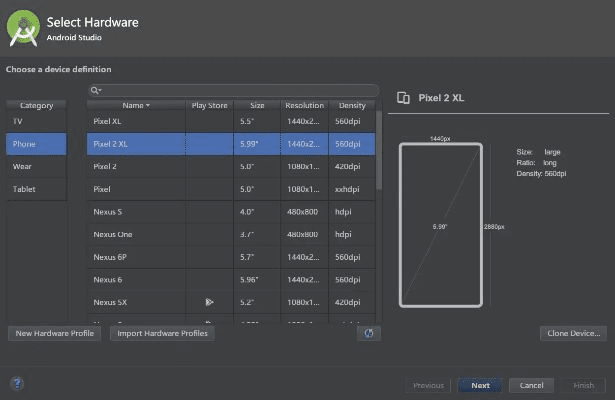Proceed with the Next button

480,385
